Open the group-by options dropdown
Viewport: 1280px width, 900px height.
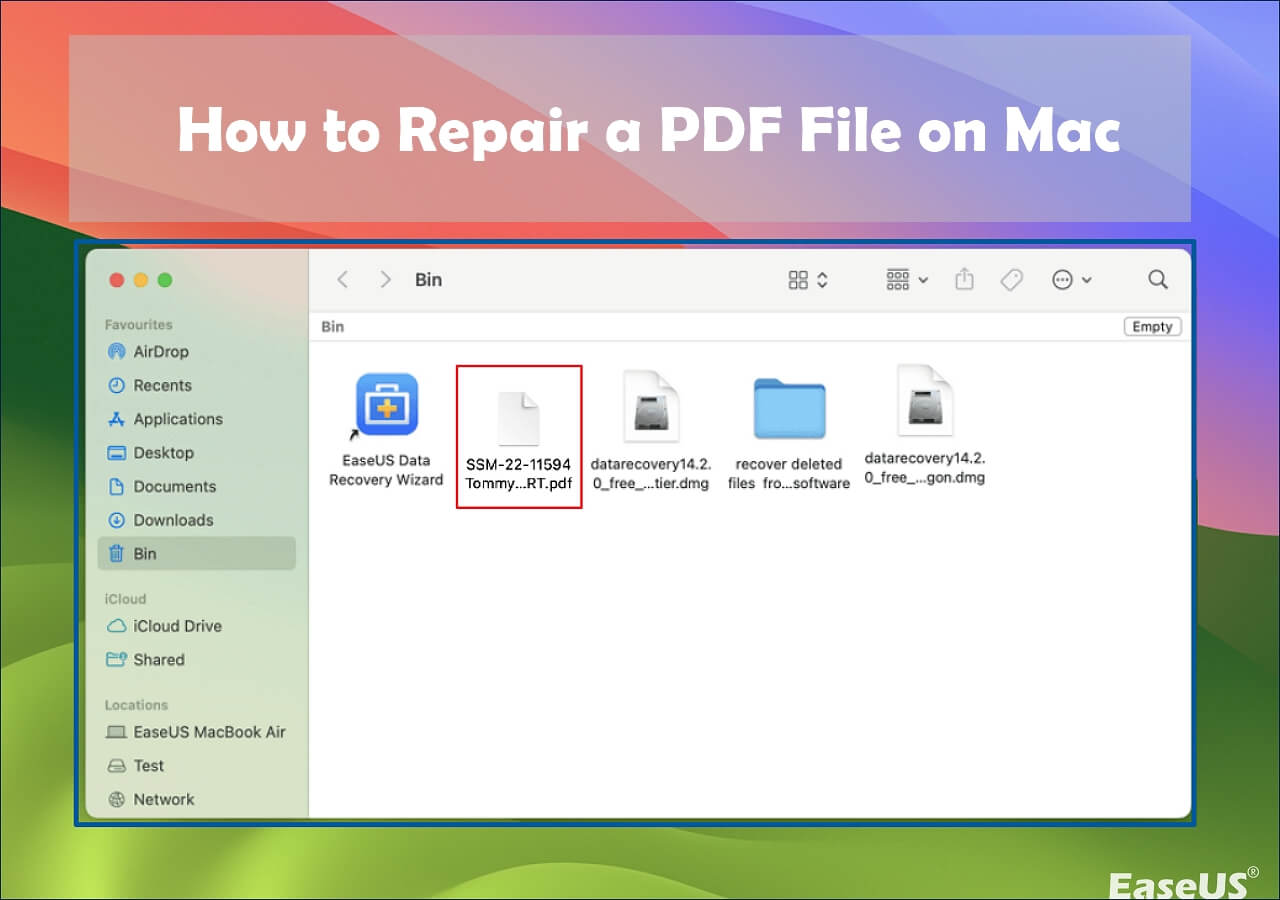pyautogui.click(x=907, y=280)
